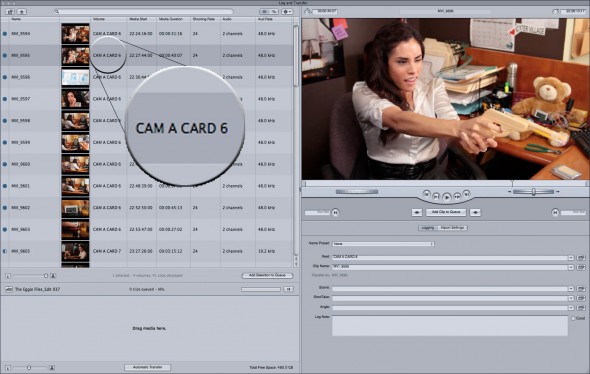Click the half-filled status dot for MVI_9605
This screenshot has width=590, height=374.
point(5,251)
